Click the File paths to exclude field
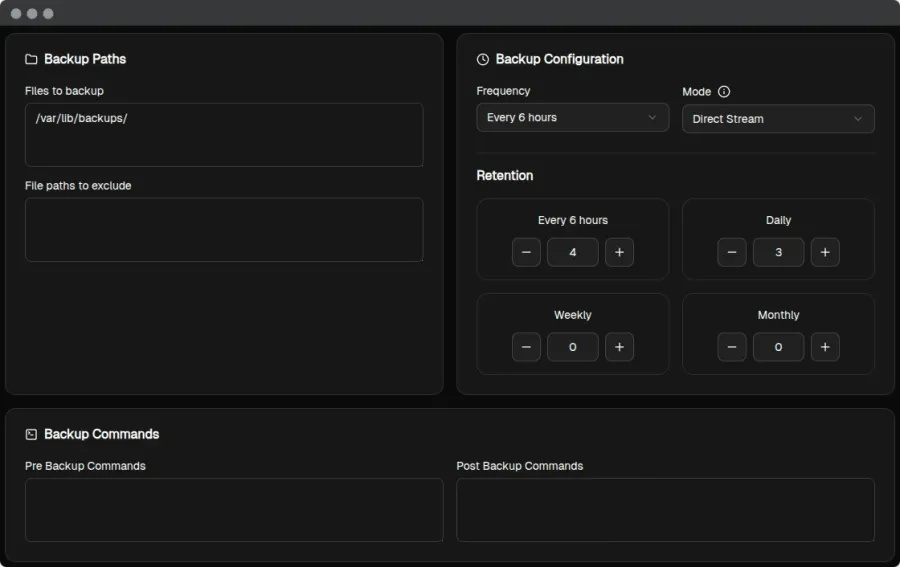 click(224, 229)
